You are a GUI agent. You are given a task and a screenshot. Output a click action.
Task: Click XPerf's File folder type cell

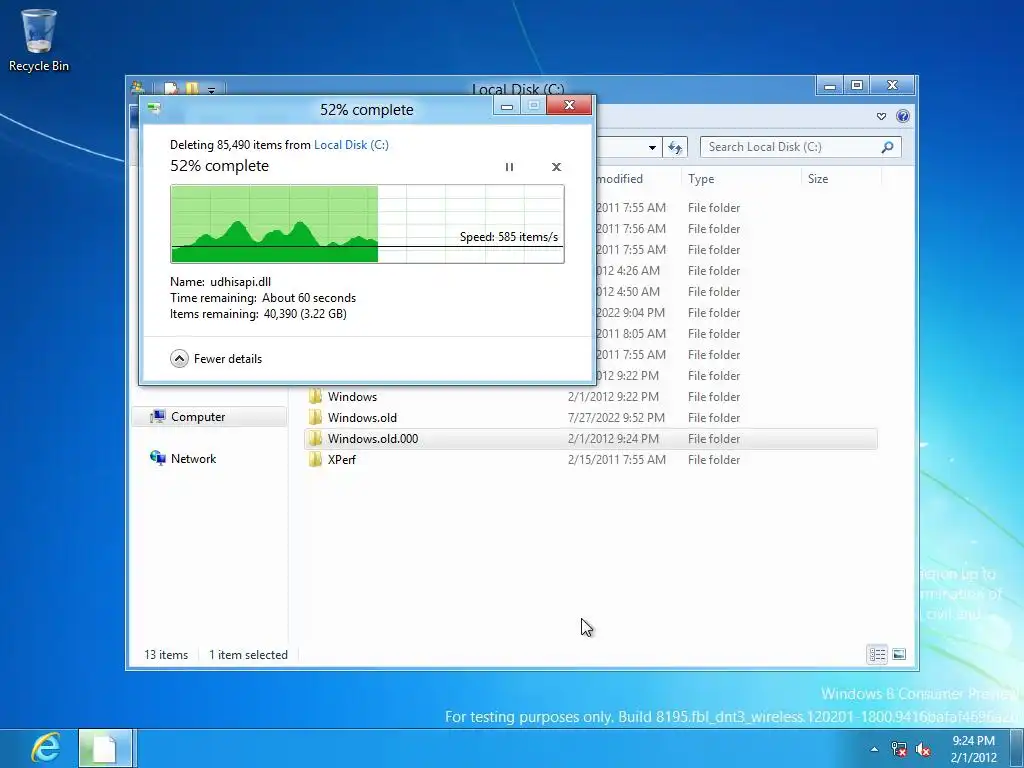click(714, 460)
